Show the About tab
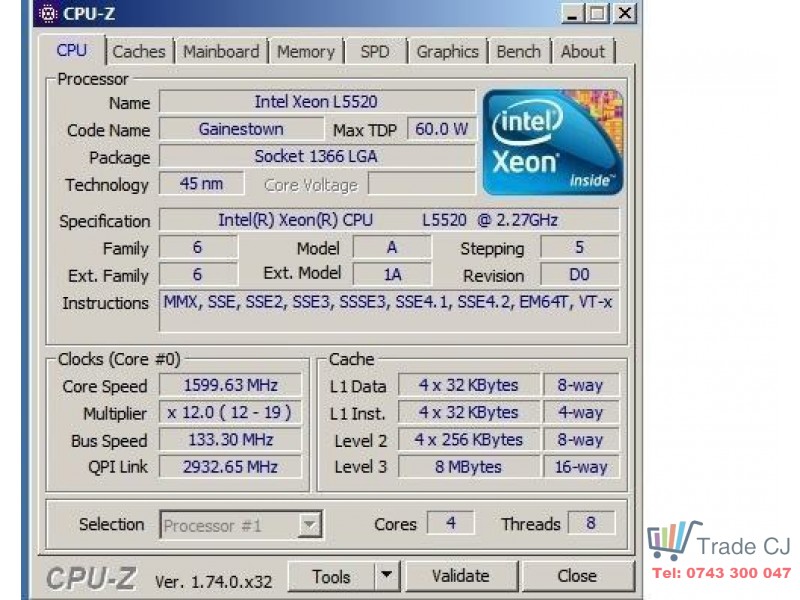This screenshot has width=800, height=600. click(x=583, y=52)
